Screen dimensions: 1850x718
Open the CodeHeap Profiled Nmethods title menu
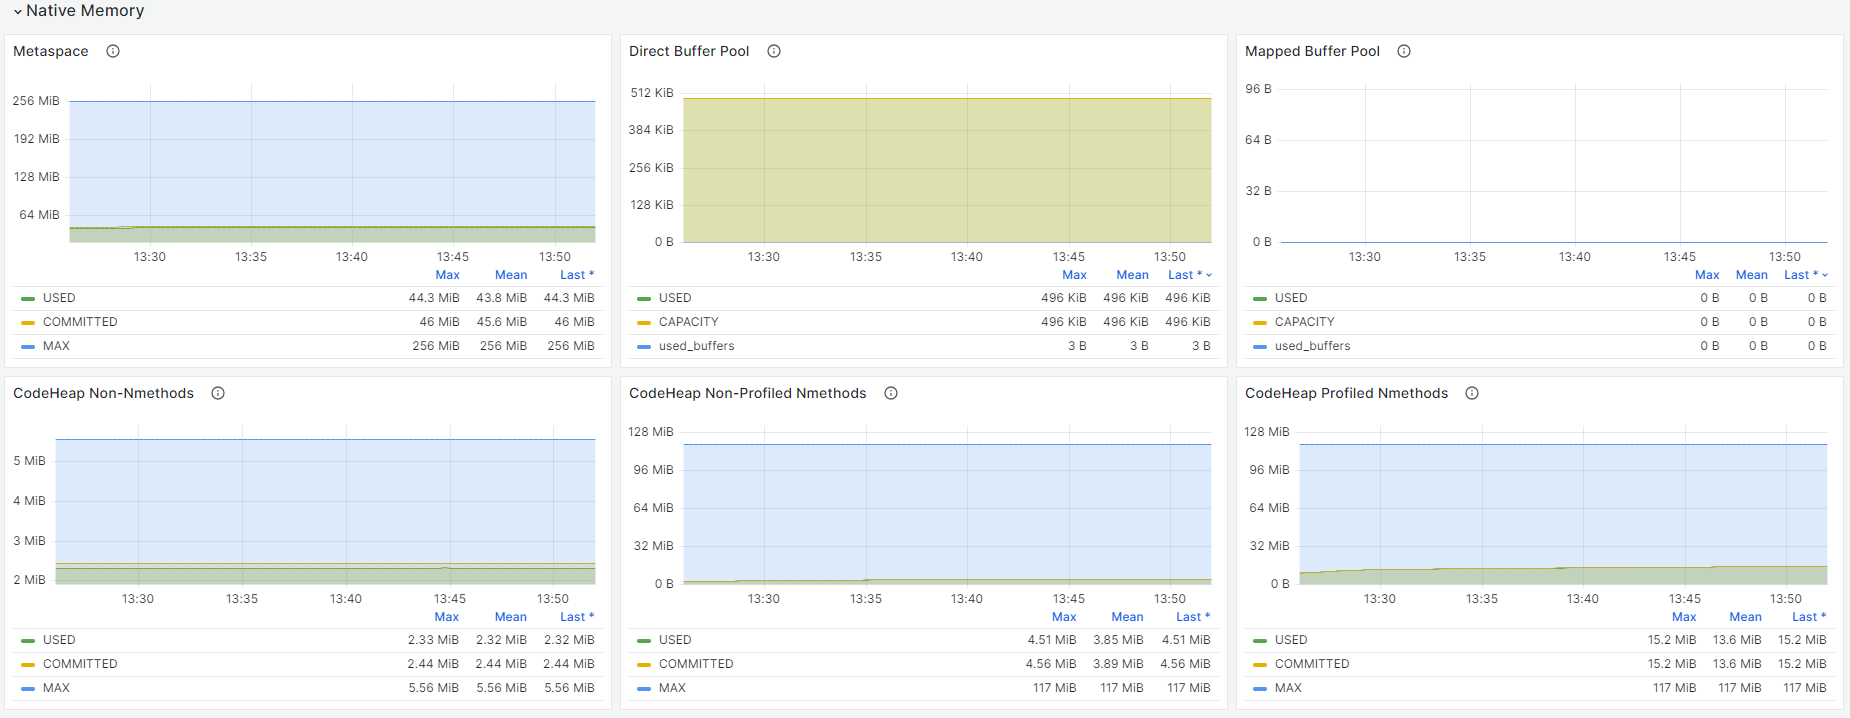pos(1346,393)
